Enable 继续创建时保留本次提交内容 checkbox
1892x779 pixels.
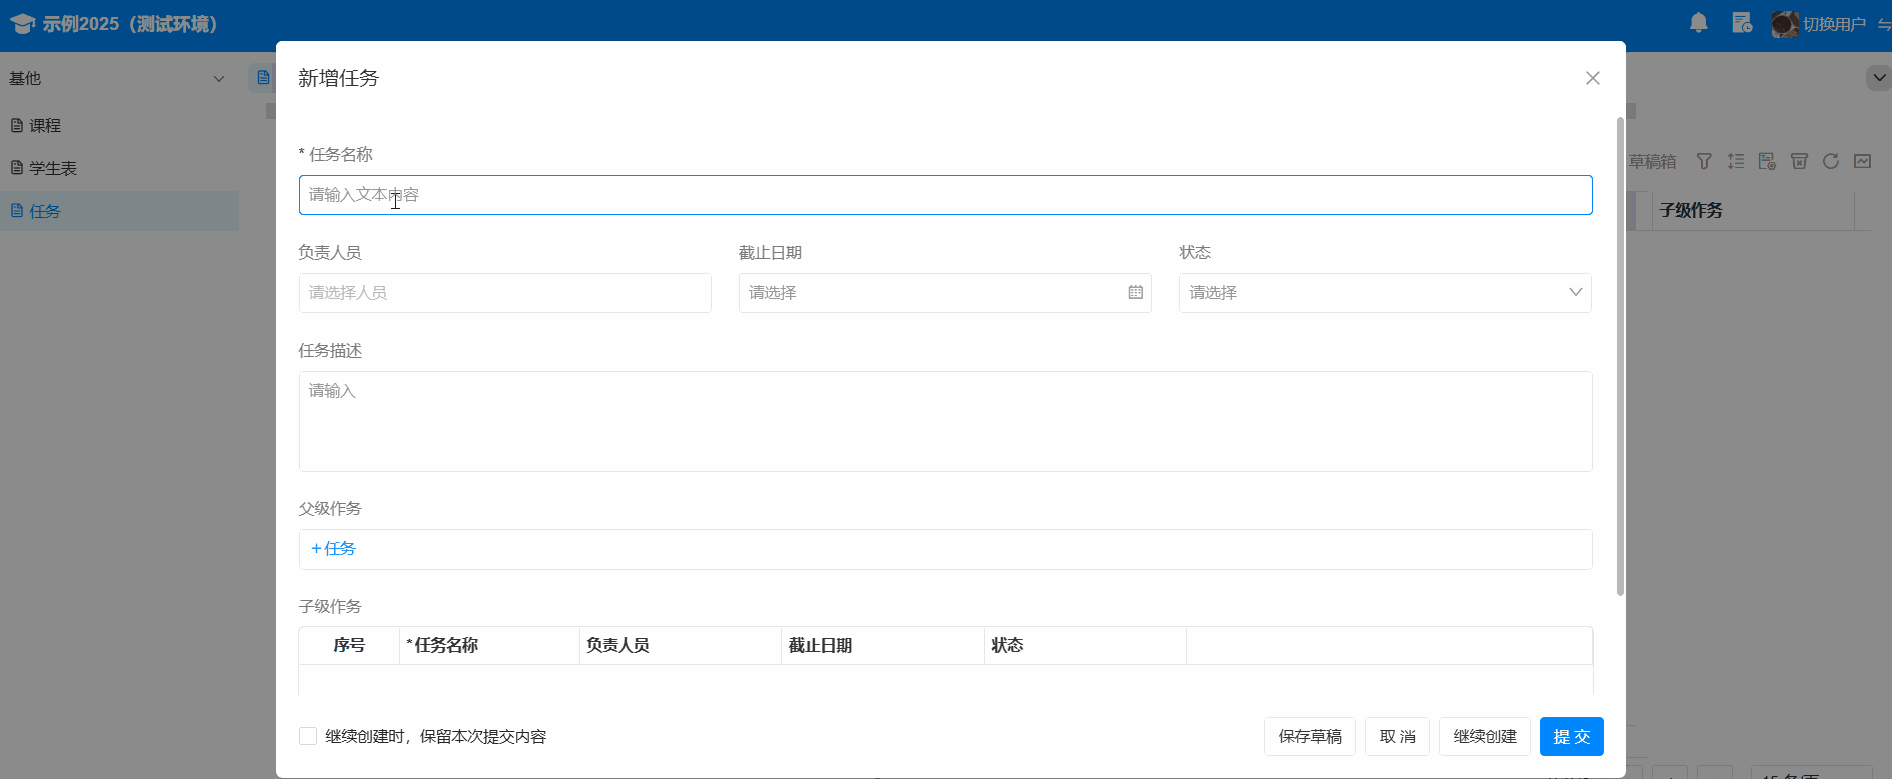tap(308, 736)
